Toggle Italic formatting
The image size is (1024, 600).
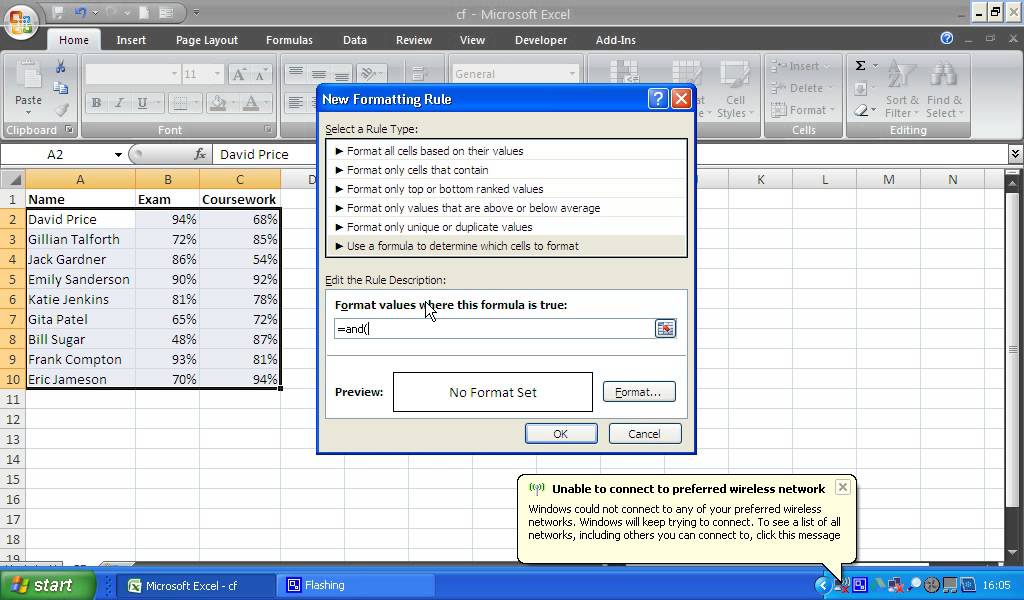click(119, 103)
